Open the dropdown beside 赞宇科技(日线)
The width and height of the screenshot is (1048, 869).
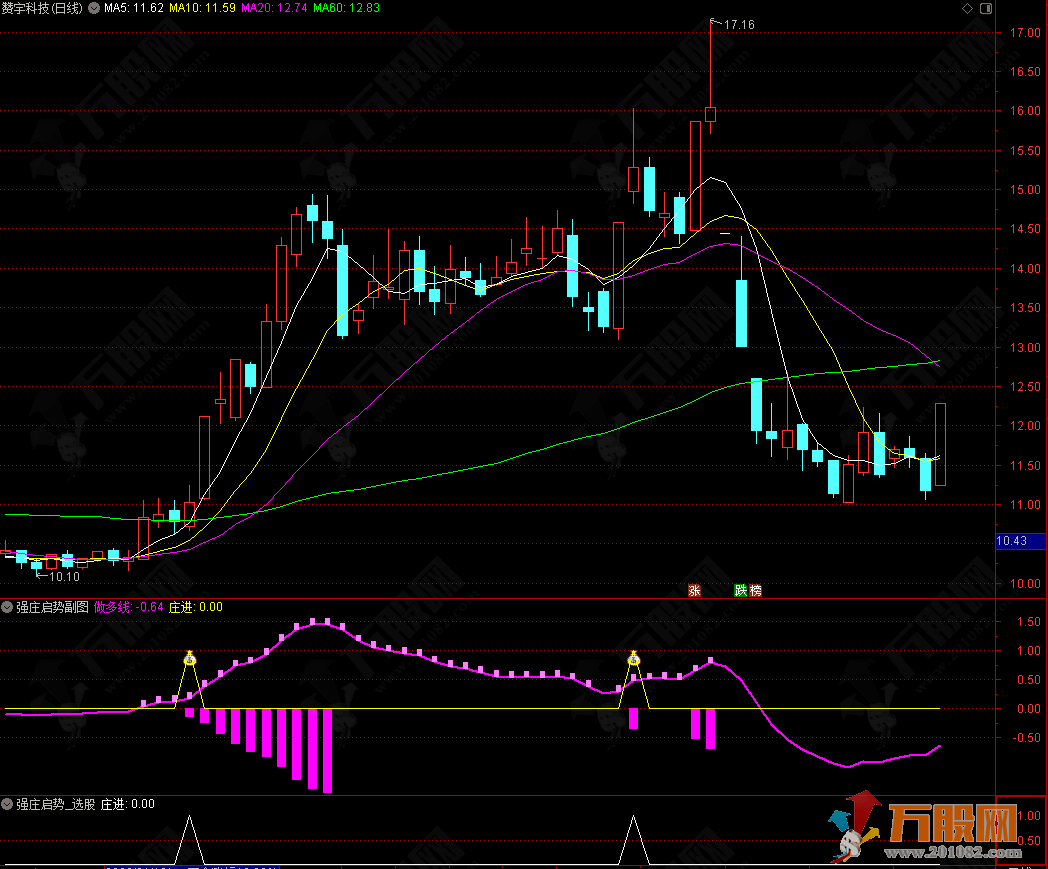(94, 8)
